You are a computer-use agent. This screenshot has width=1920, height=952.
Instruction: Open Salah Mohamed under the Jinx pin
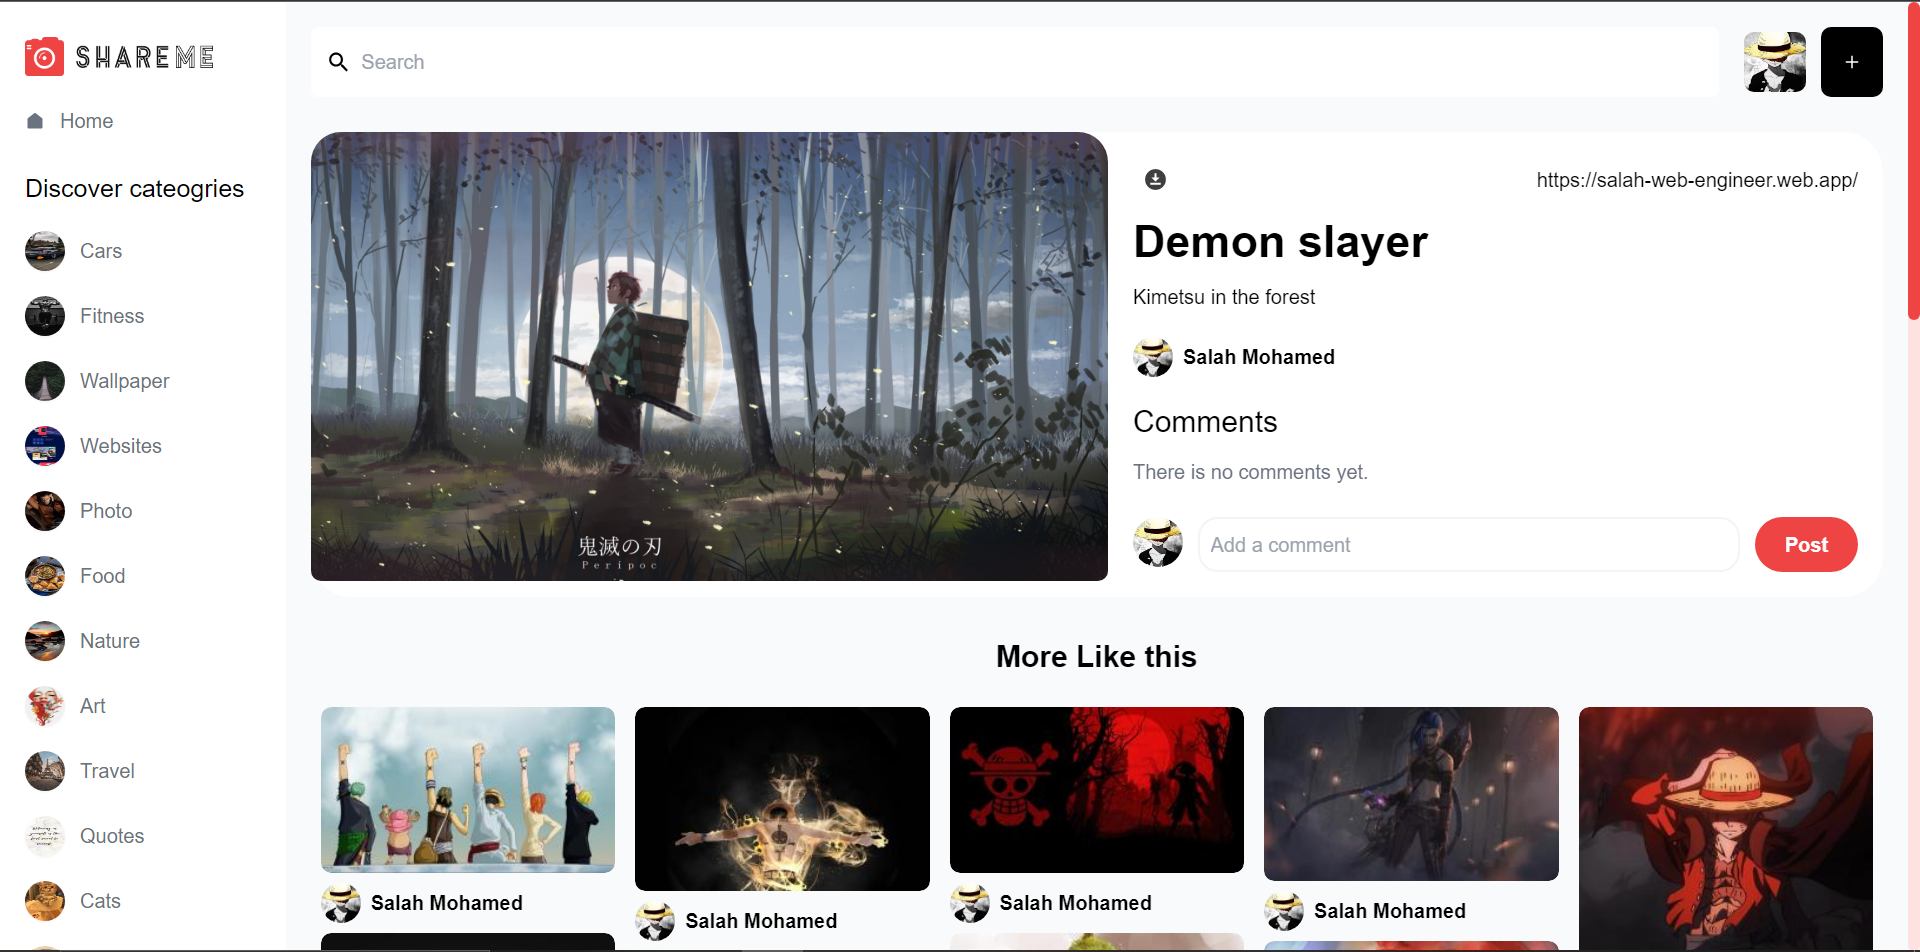tap(1390, 911)
